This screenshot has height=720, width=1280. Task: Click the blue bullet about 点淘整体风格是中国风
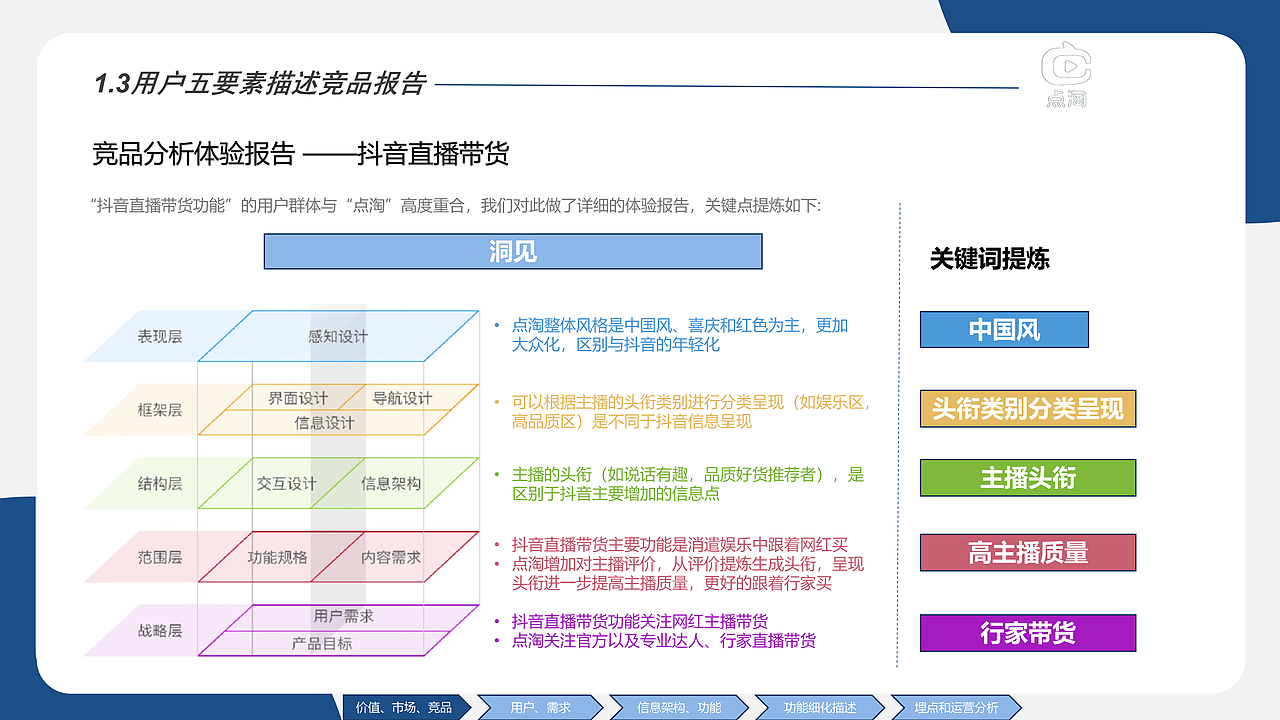point(680,335)
